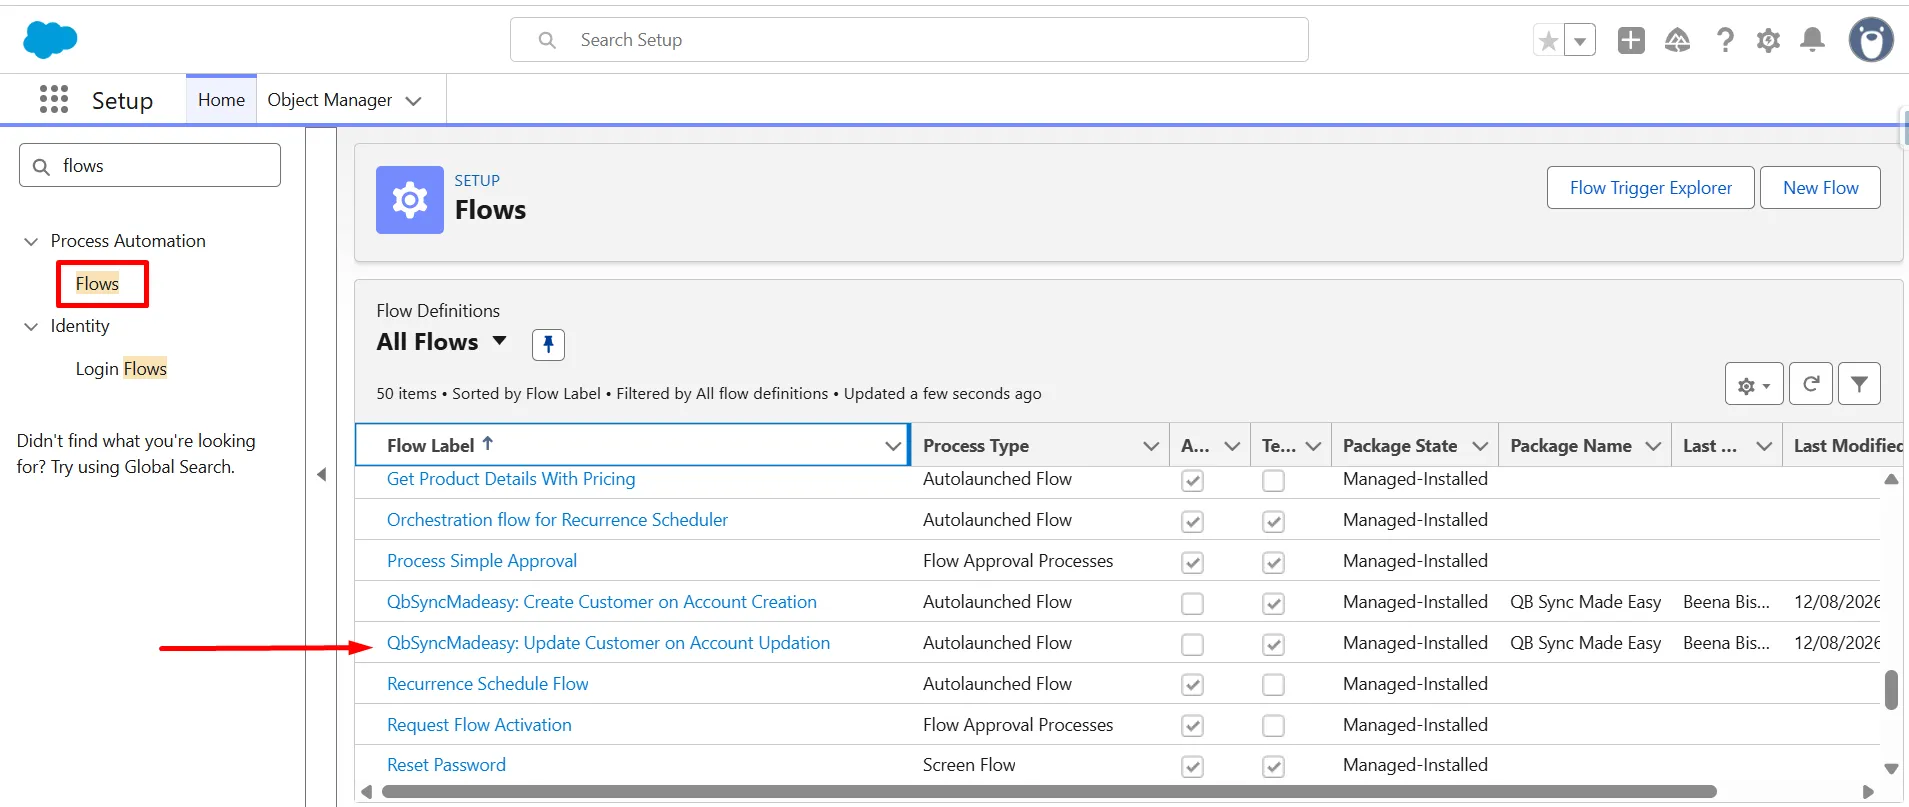Click the Quick Find box containing flows
1909x807 pixels.
click(x=150, y=165)
